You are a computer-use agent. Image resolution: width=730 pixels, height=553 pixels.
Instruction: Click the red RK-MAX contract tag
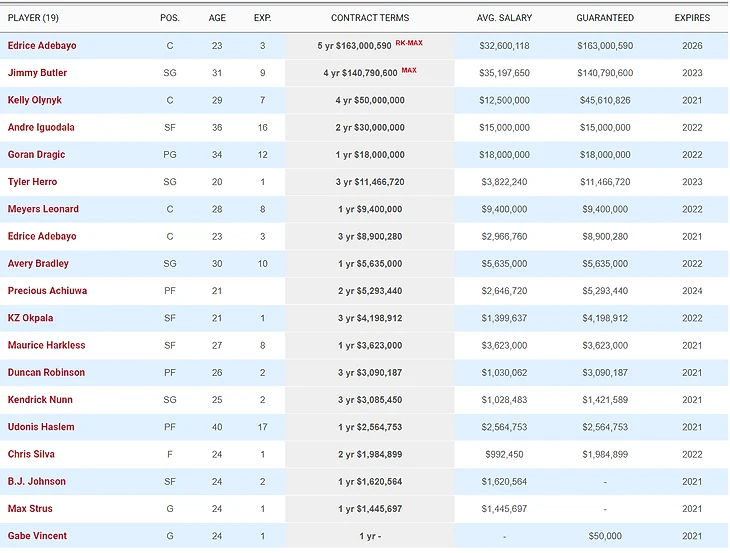point(410,44)
